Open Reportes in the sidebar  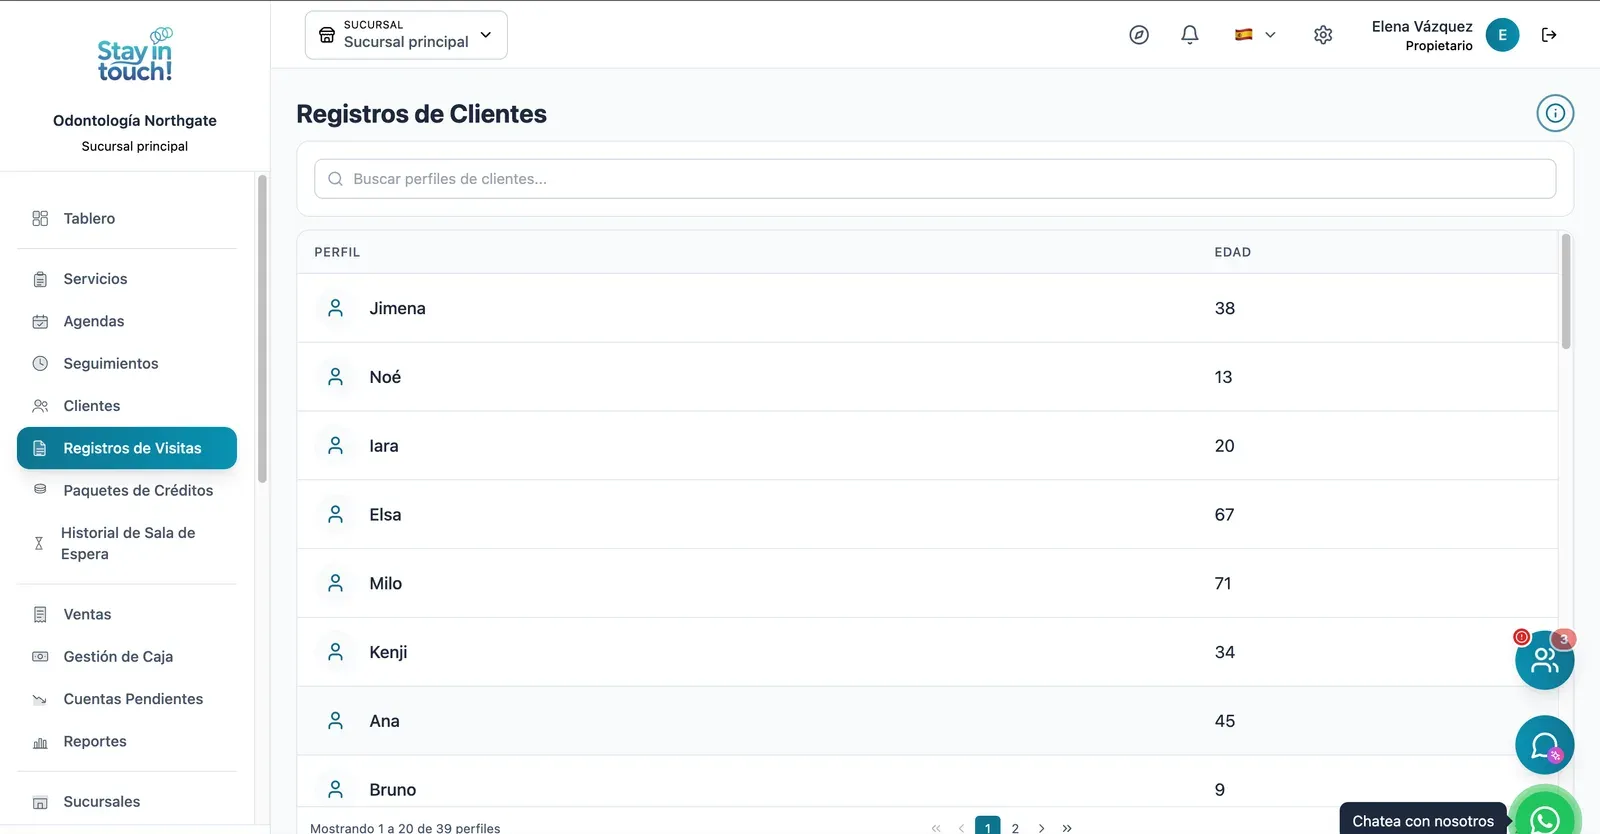pos(127,741)
